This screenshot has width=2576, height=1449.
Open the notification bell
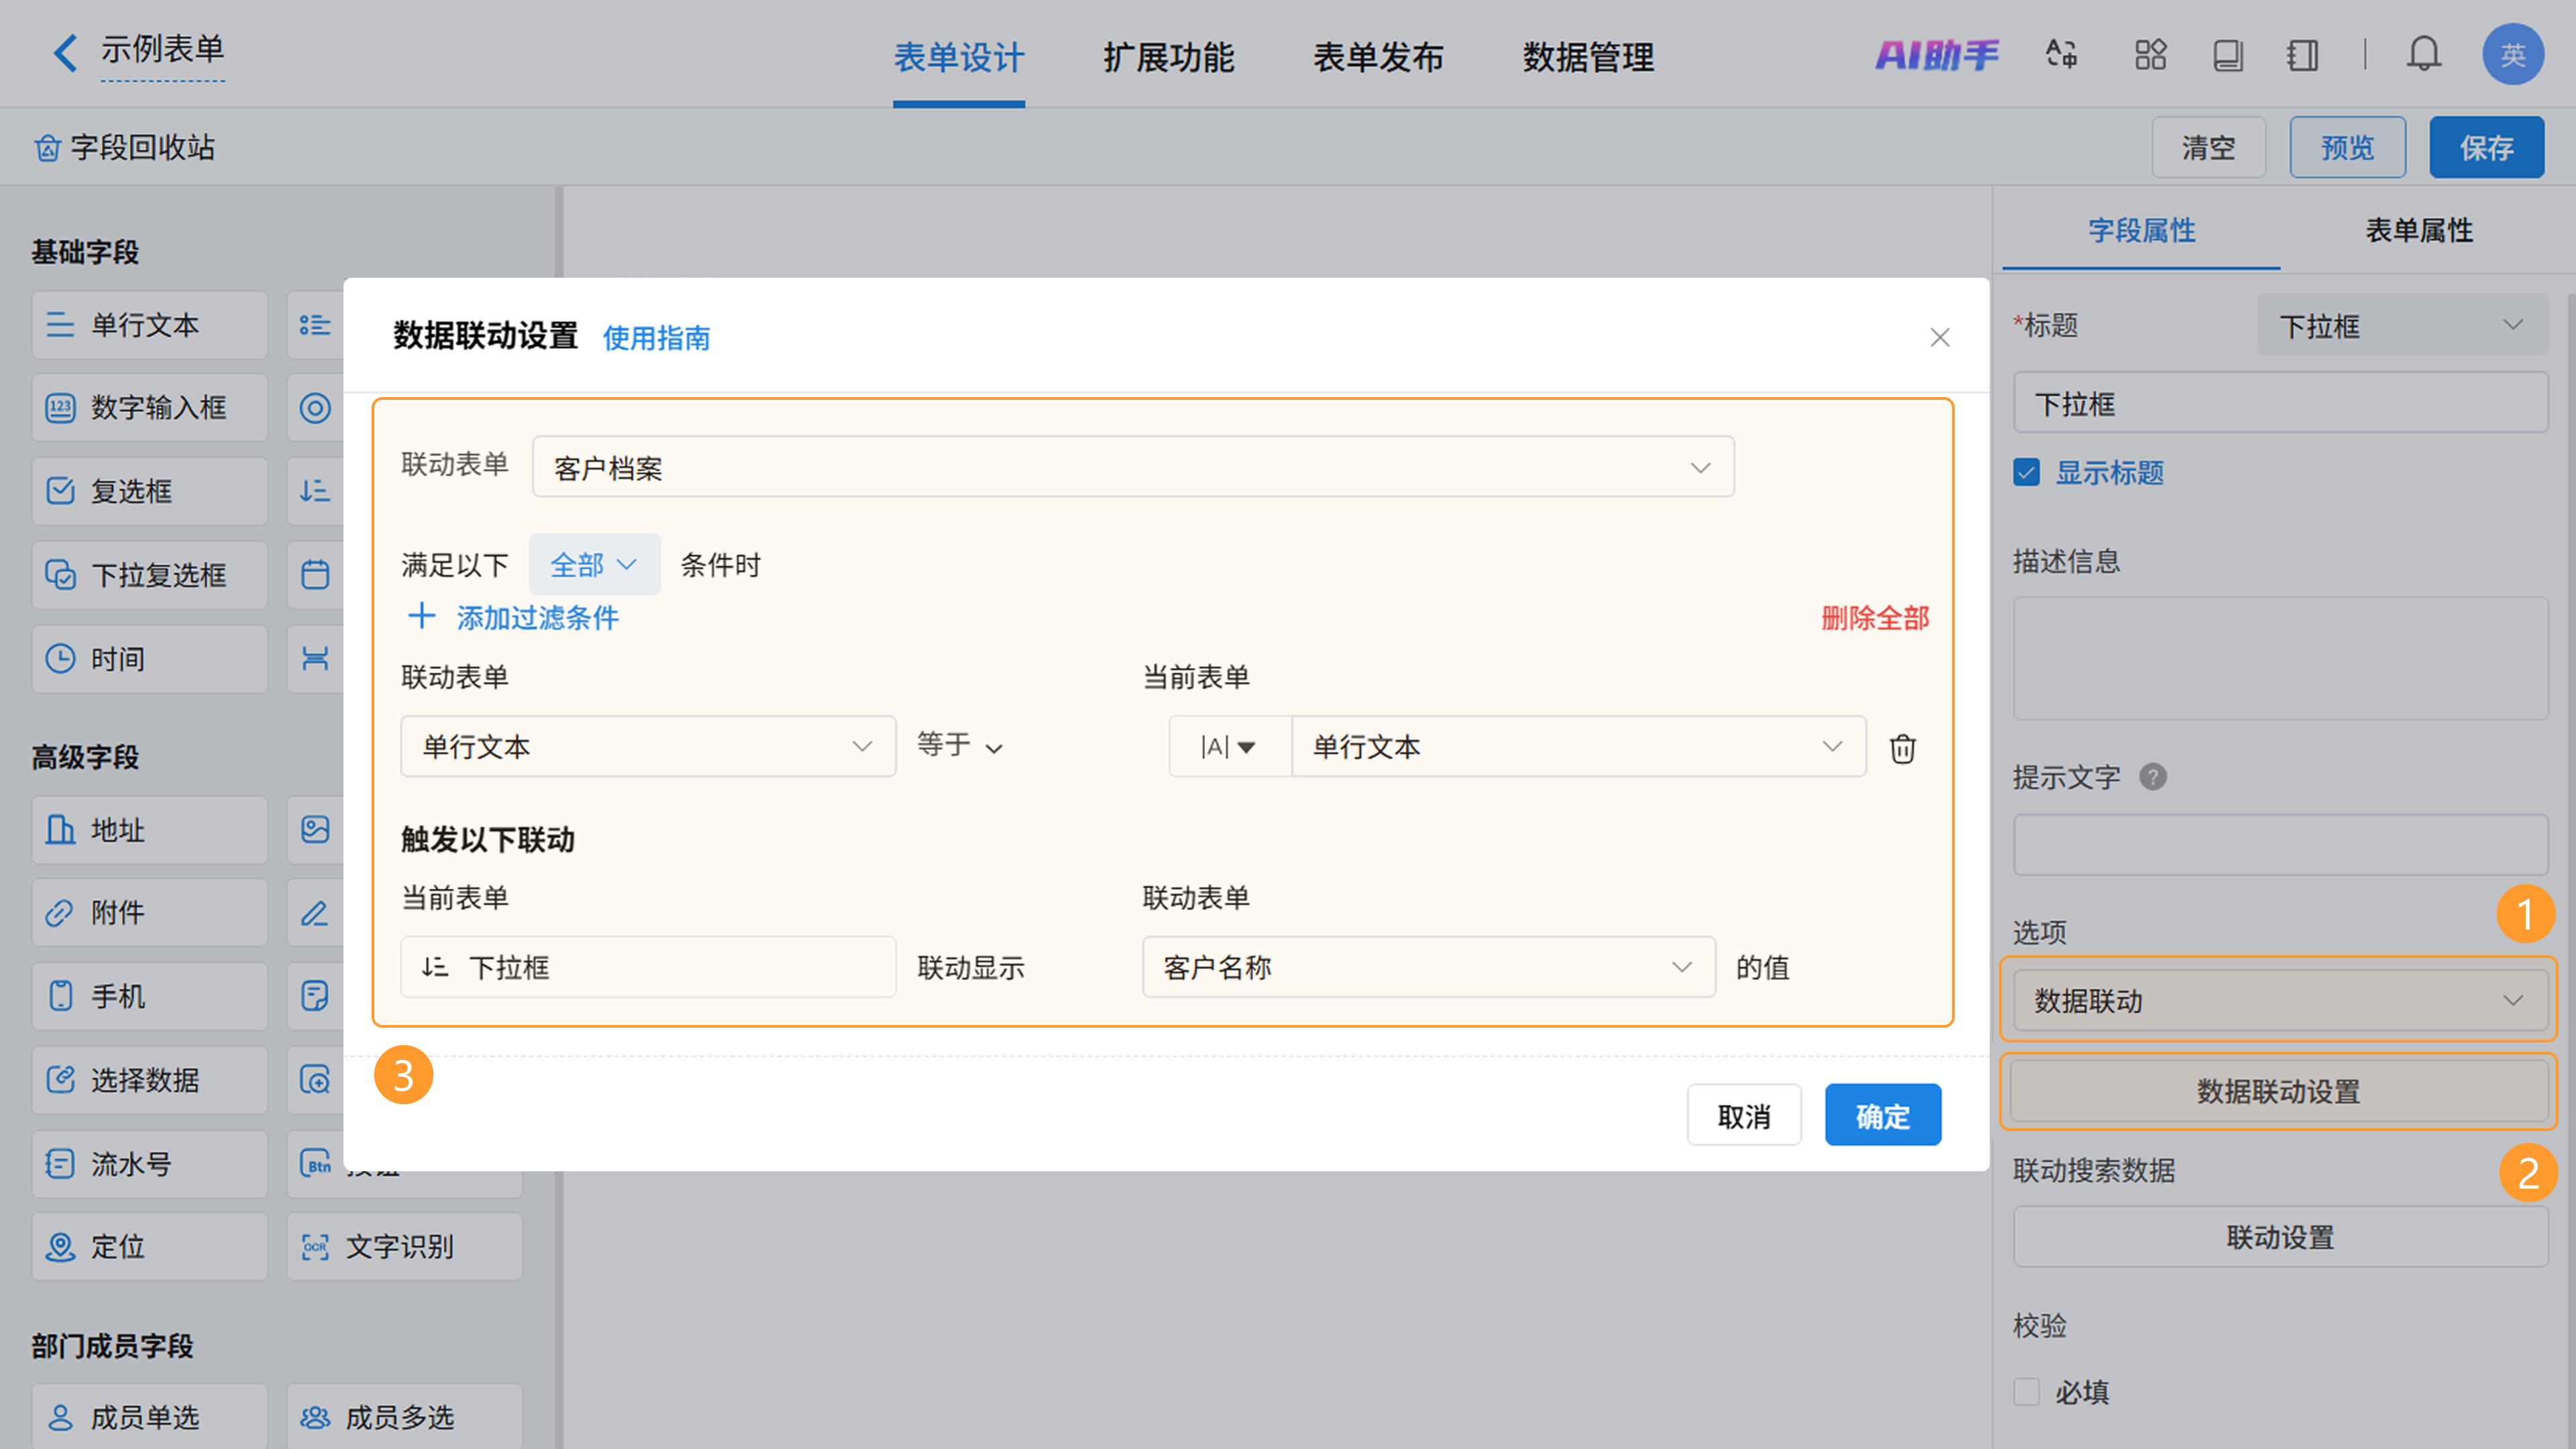(x=2423, y=54)
